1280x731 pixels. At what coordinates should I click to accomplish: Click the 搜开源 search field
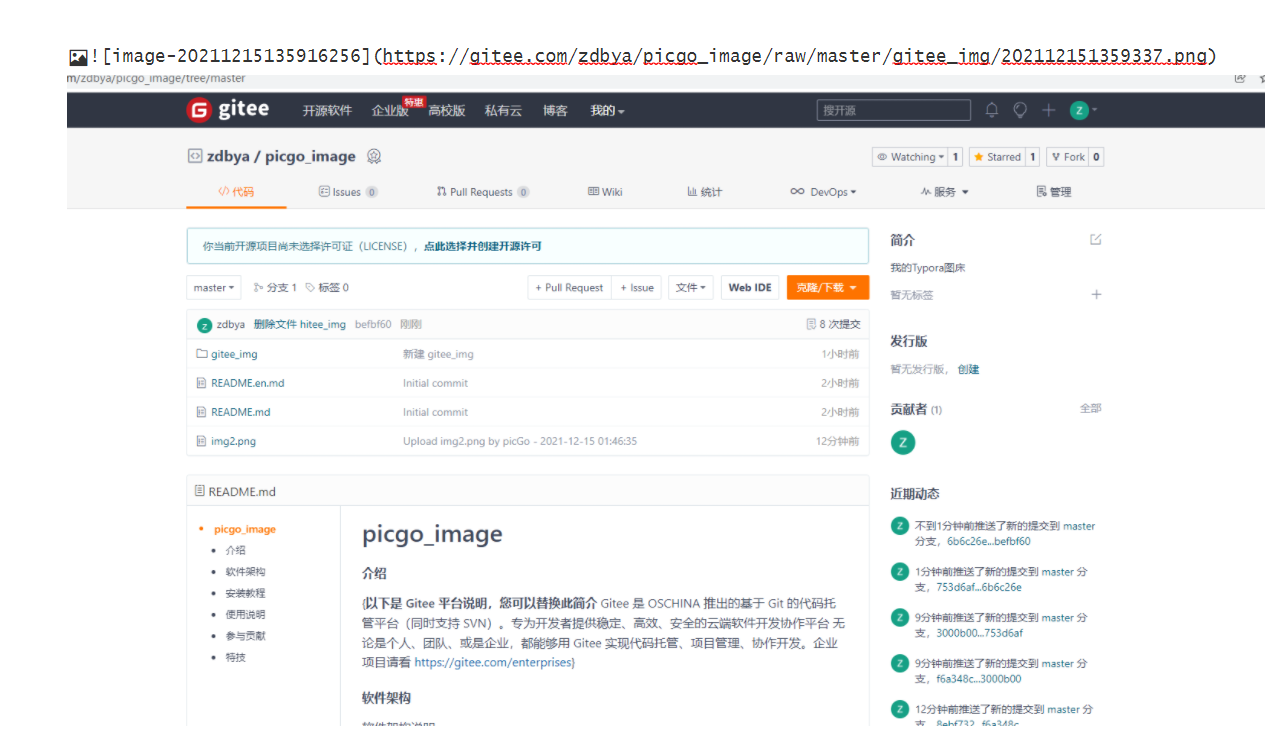point(893,110)
